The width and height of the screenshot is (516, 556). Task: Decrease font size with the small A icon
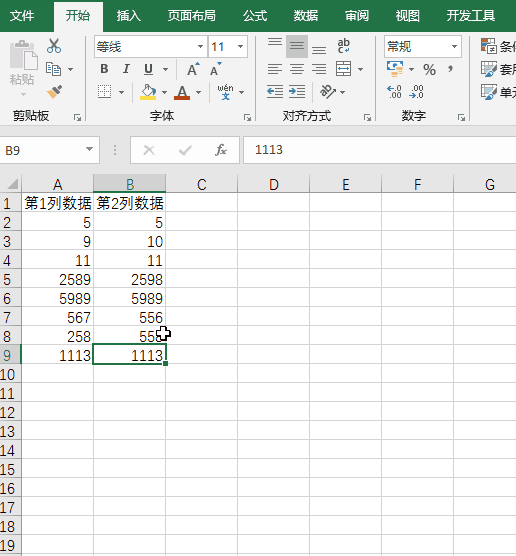coord(215,69)
